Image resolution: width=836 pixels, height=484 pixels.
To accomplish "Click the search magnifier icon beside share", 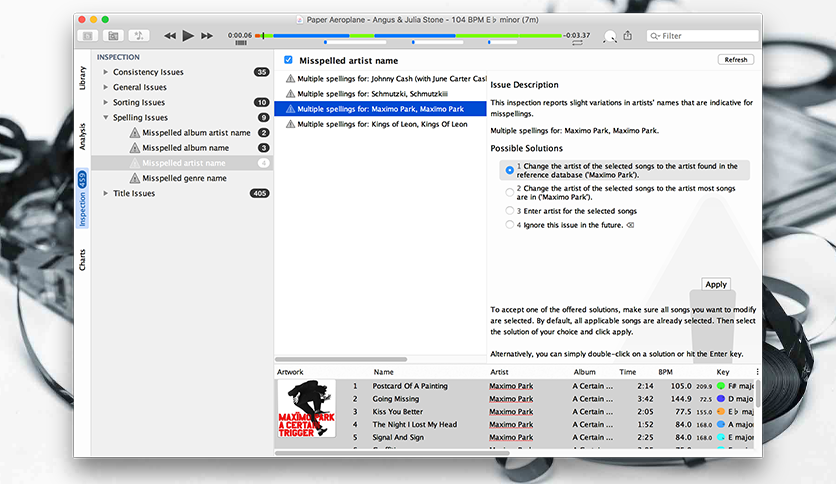I will pyautogui.click(x=610, y=36).
